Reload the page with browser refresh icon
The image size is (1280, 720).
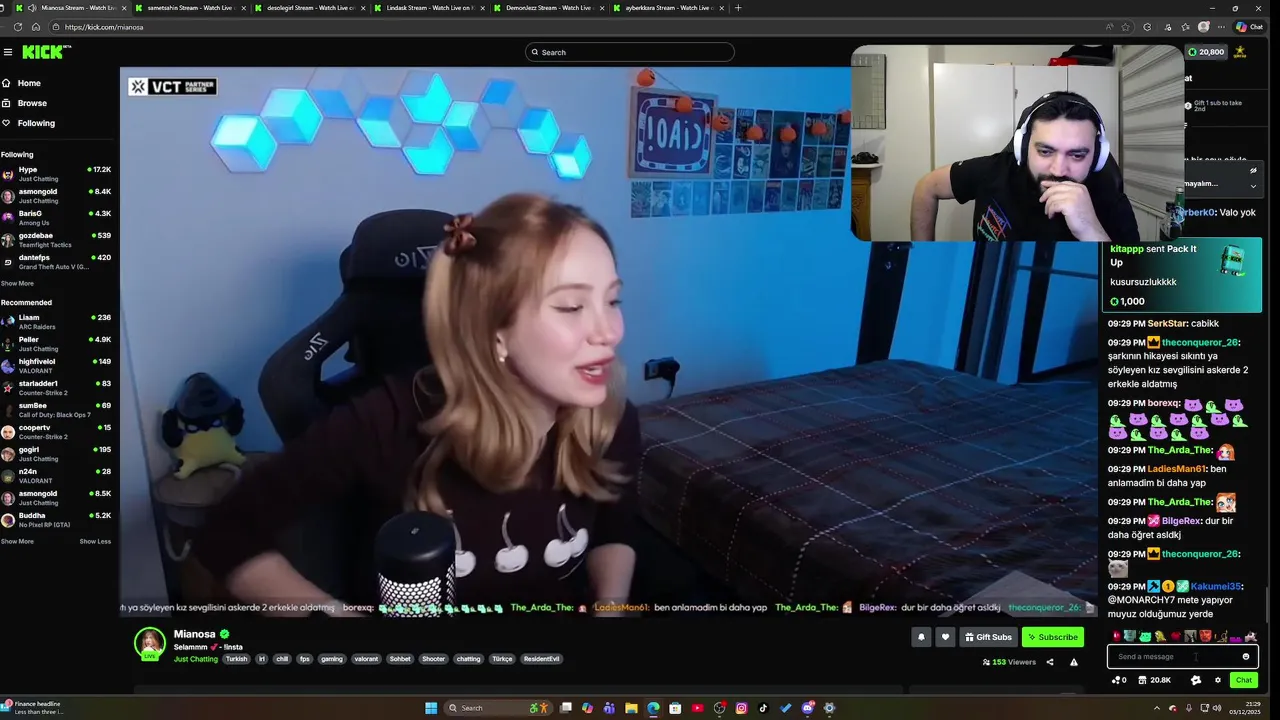point(18,27)
